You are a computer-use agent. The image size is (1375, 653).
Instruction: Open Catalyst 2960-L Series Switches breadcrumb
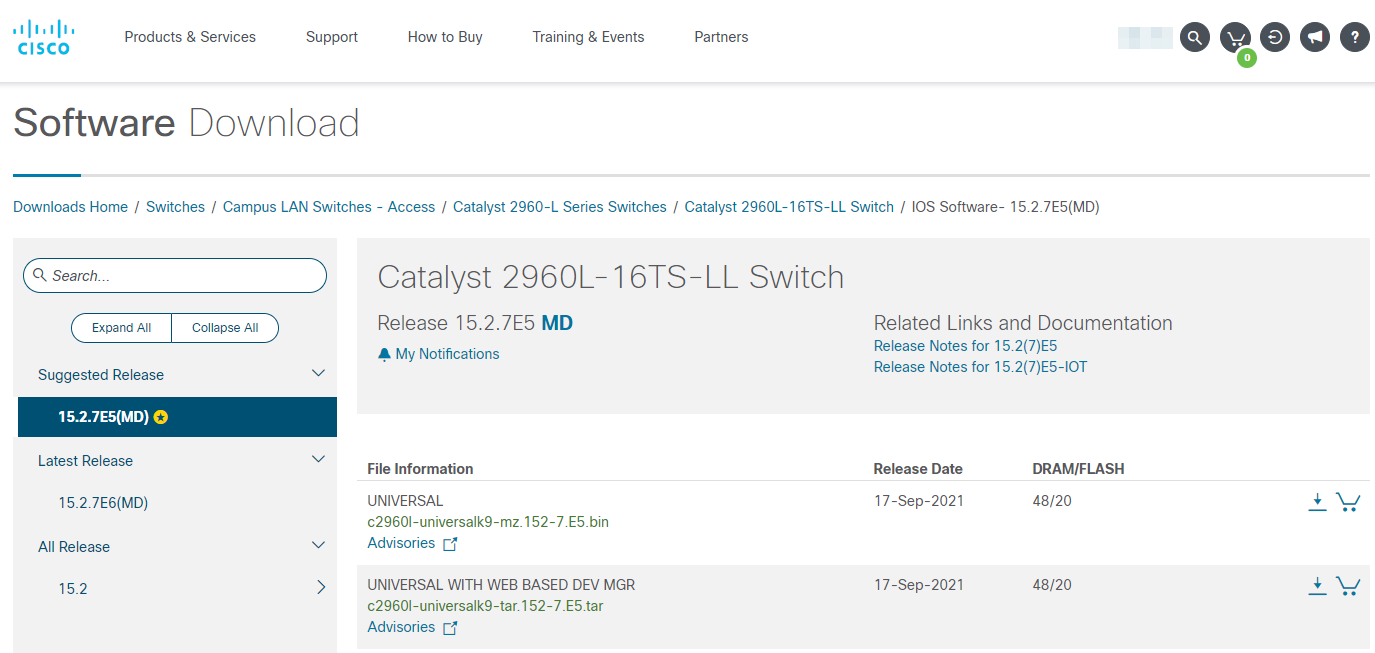coord(560,207)
